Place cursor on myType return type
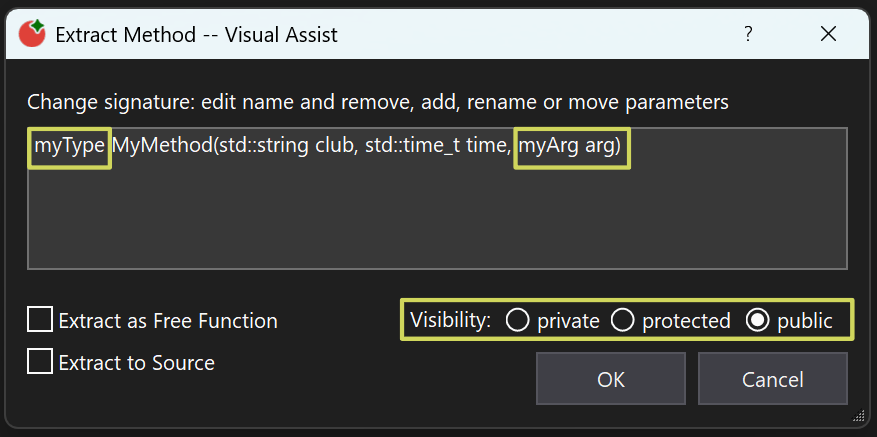877x437 pixels. pyautogui.click(x=69, y=148)
